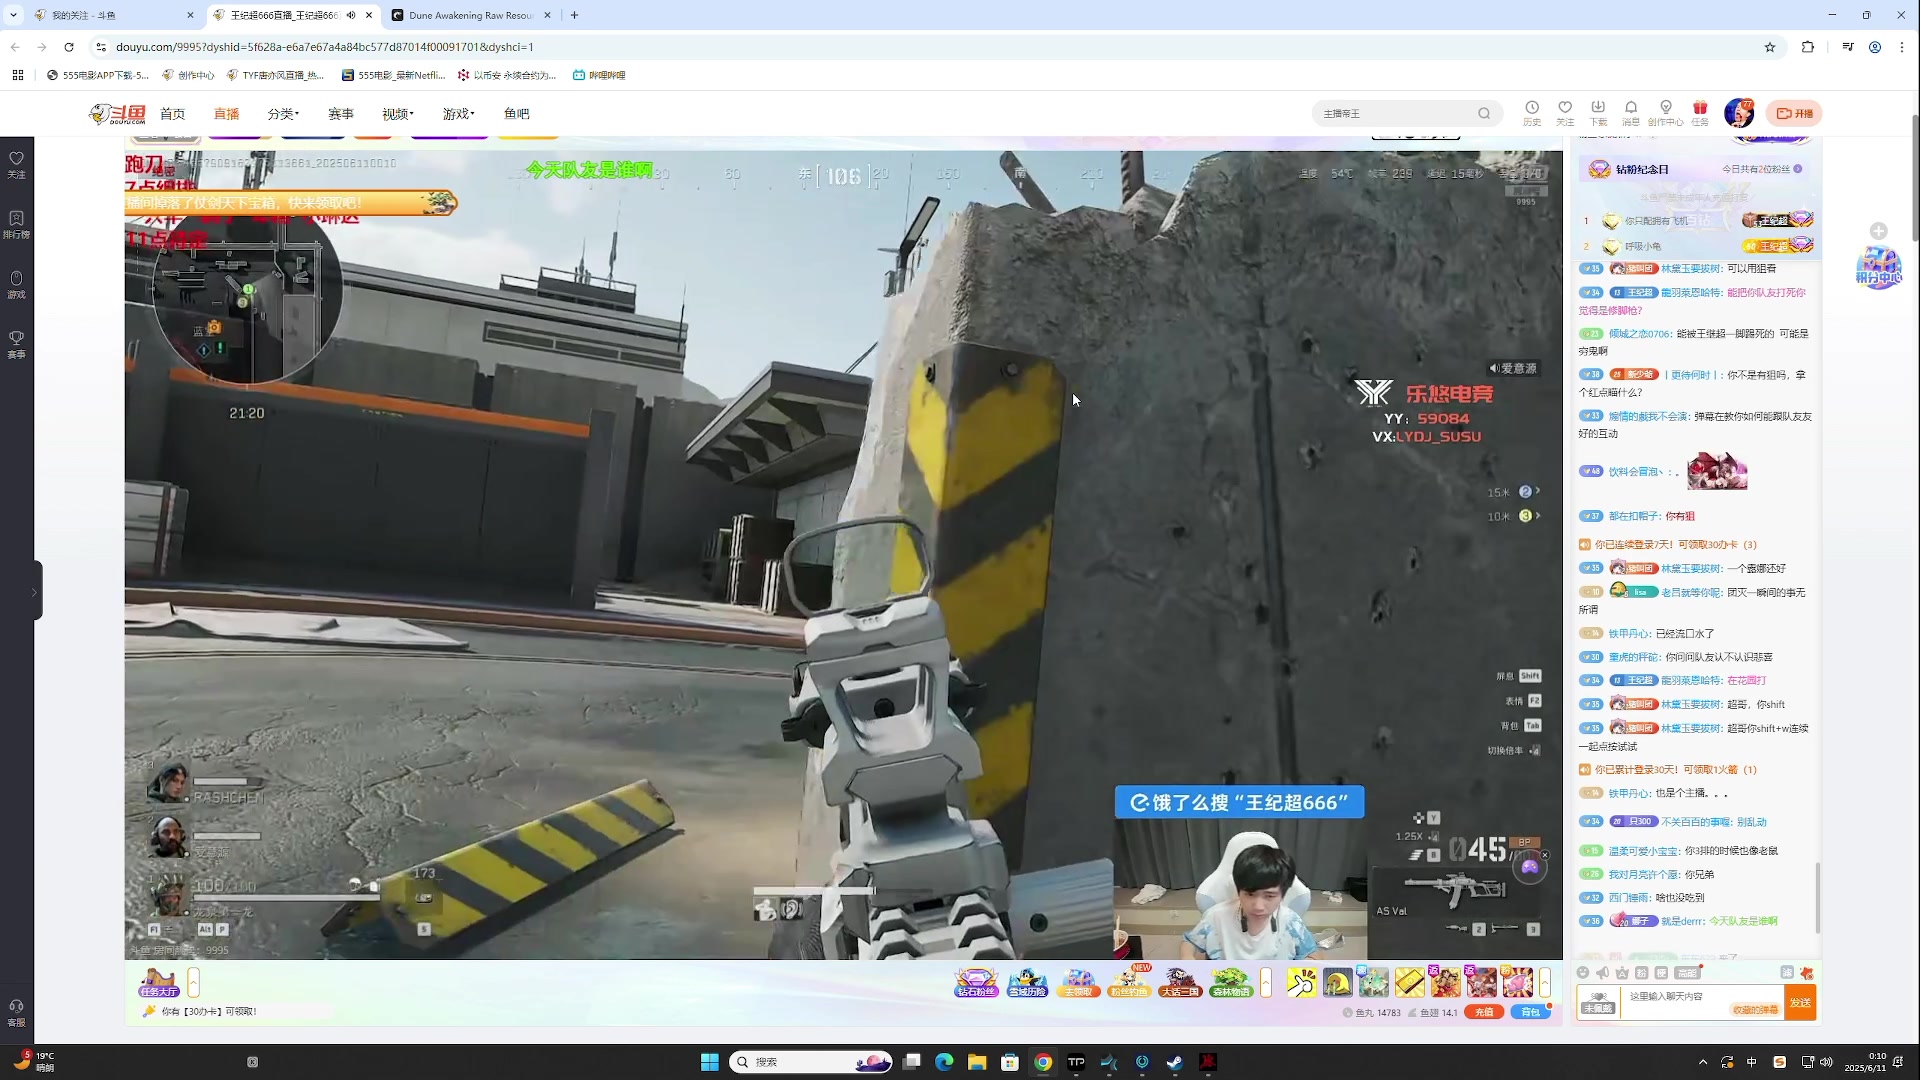Open the 关注 heart icon in header

(x=1565, y=113)
